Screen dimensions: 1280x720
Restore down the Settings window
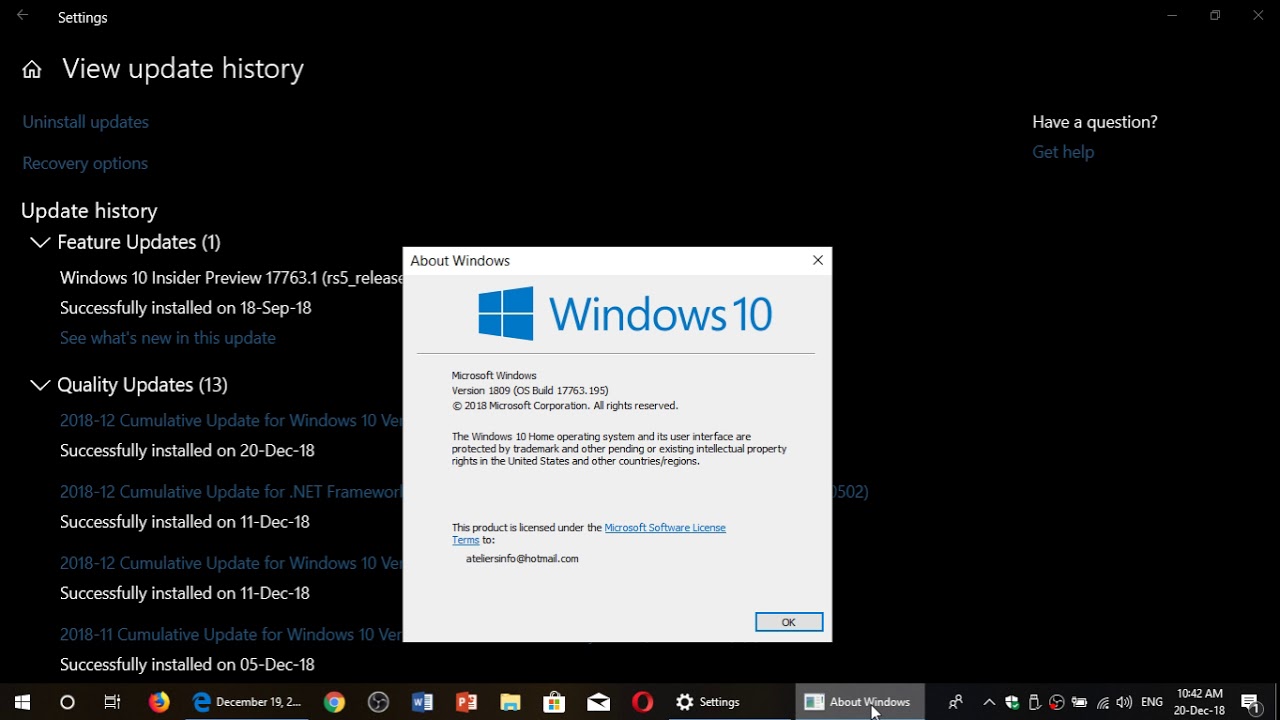click(x=1215, y=16)
